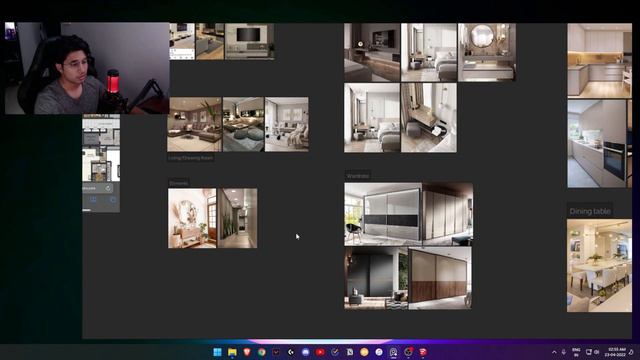Open the Windows Start menu
This screenshot has height=360, width=640.
click(x=217, y=352)
